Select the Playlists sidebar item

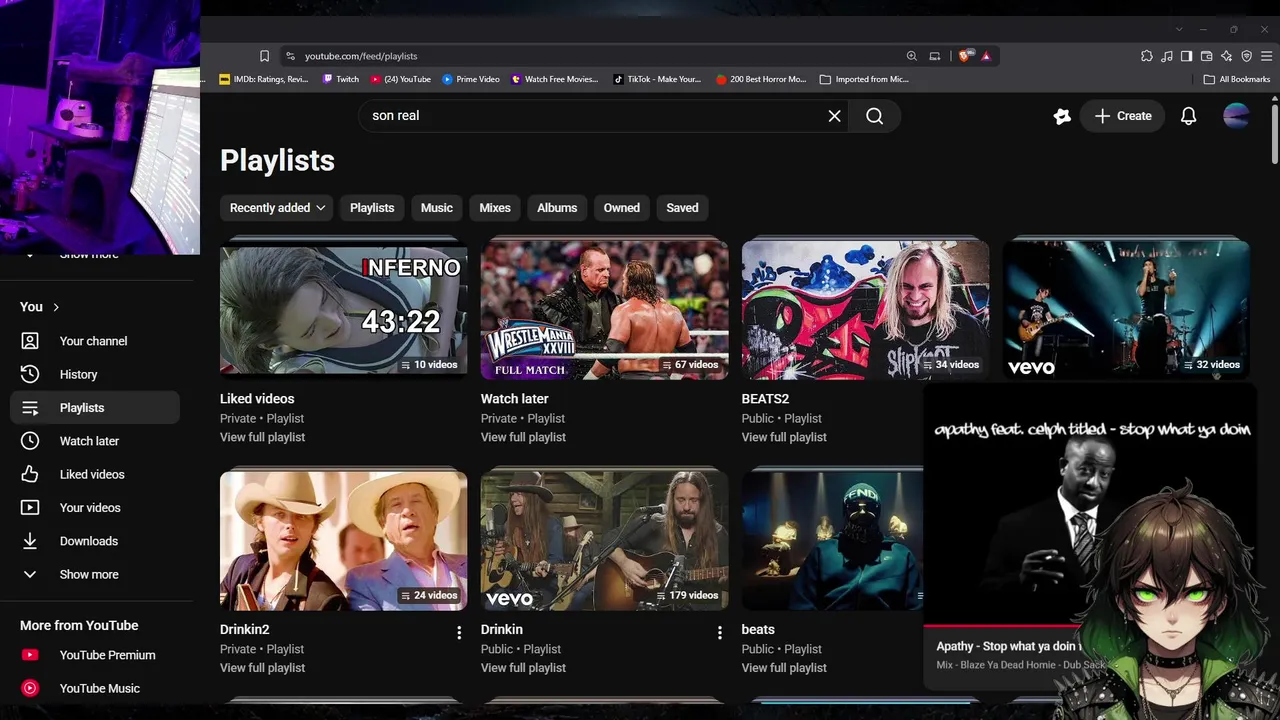coord(95,408)
